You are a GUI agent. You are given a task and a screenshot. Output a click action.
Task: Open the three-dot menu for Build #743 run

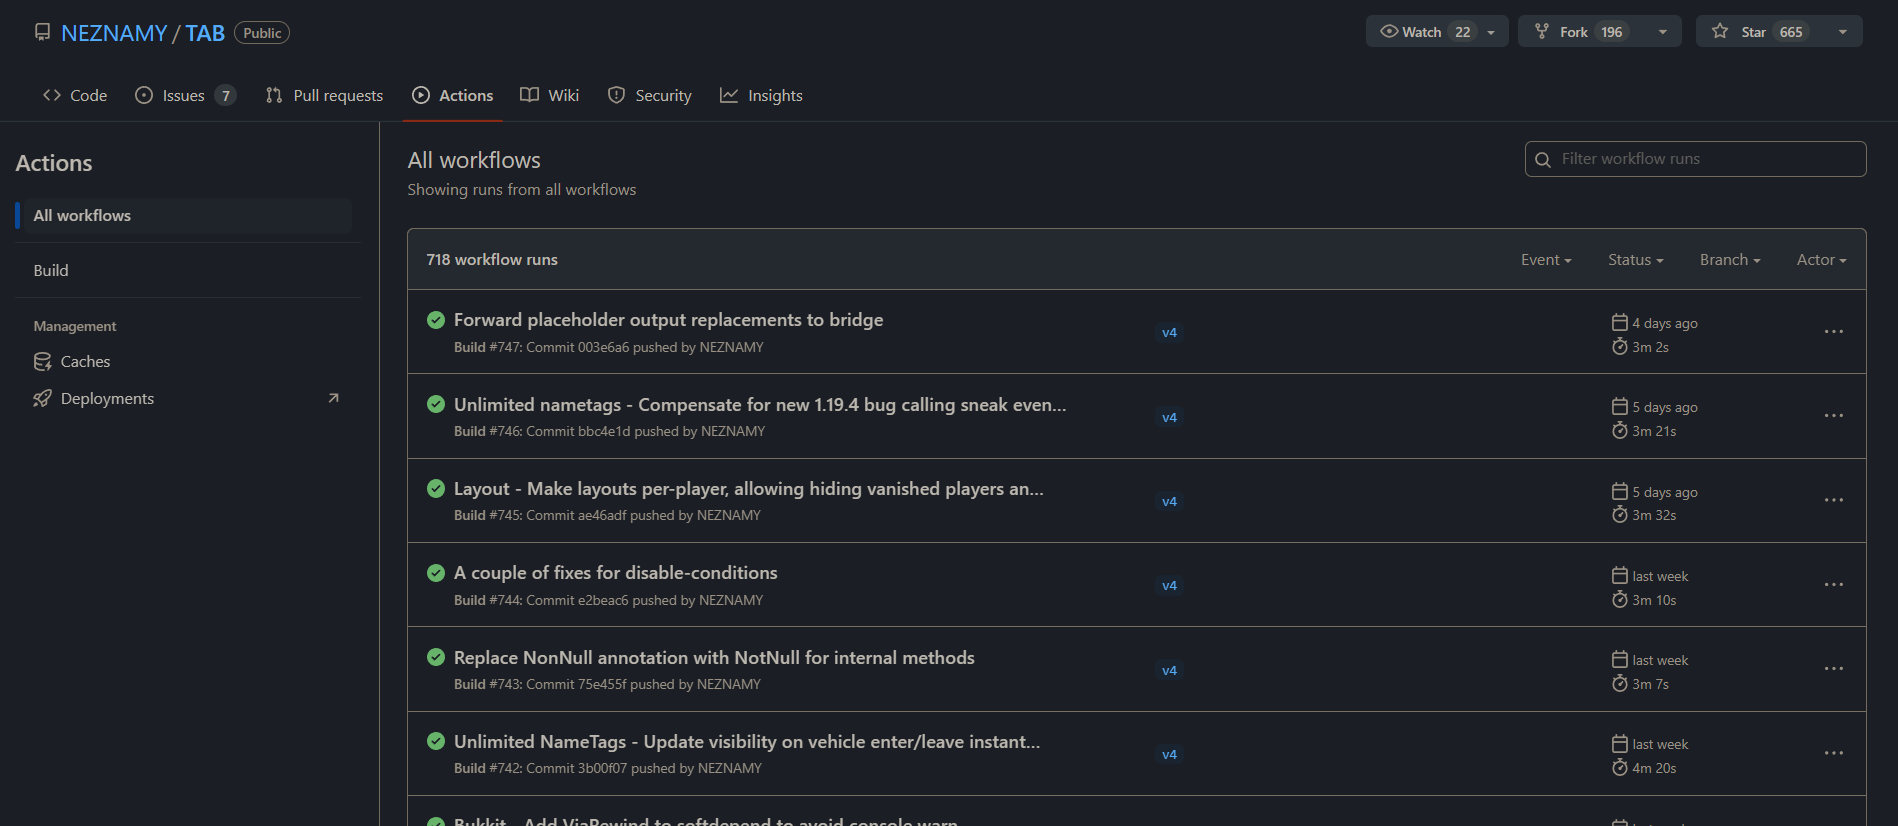coord(1833,669)
